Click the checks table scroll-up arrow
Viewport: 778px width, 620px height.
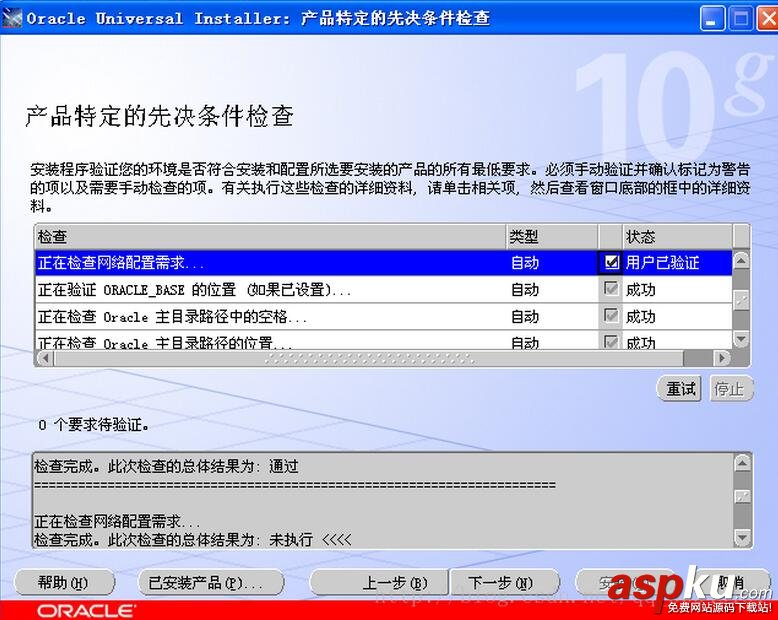click(x=741, y=259)
